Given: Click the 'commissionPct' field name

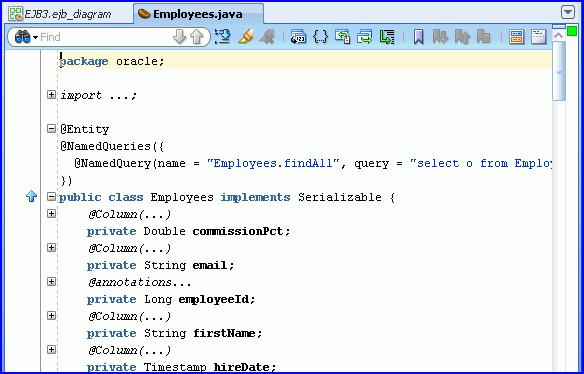Looking at the screenshot, I should click(x=237, y=231).
